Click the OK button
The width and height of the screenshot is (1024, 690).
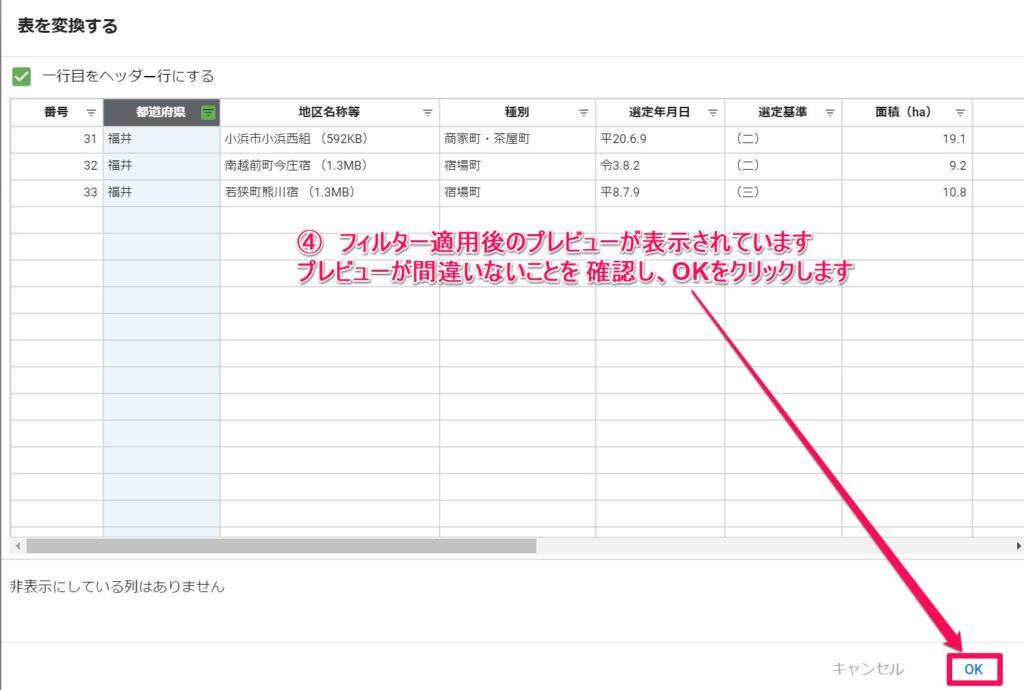(x=974, y=669)
